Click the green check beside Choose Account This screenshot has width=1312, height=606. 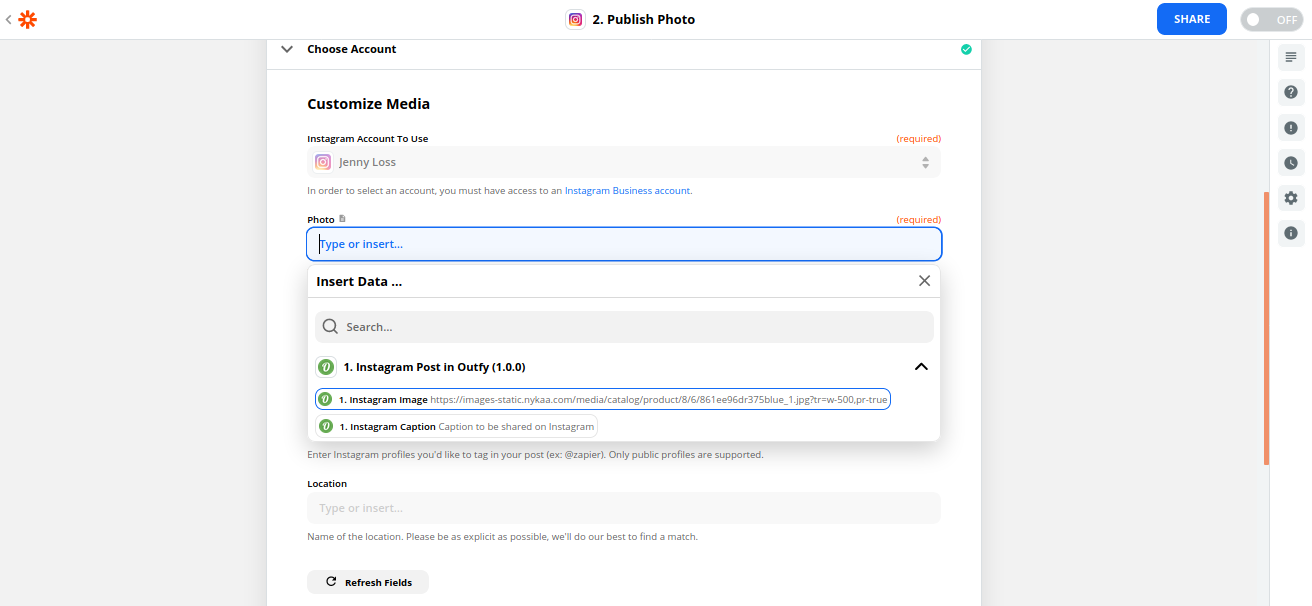(966, 49)
